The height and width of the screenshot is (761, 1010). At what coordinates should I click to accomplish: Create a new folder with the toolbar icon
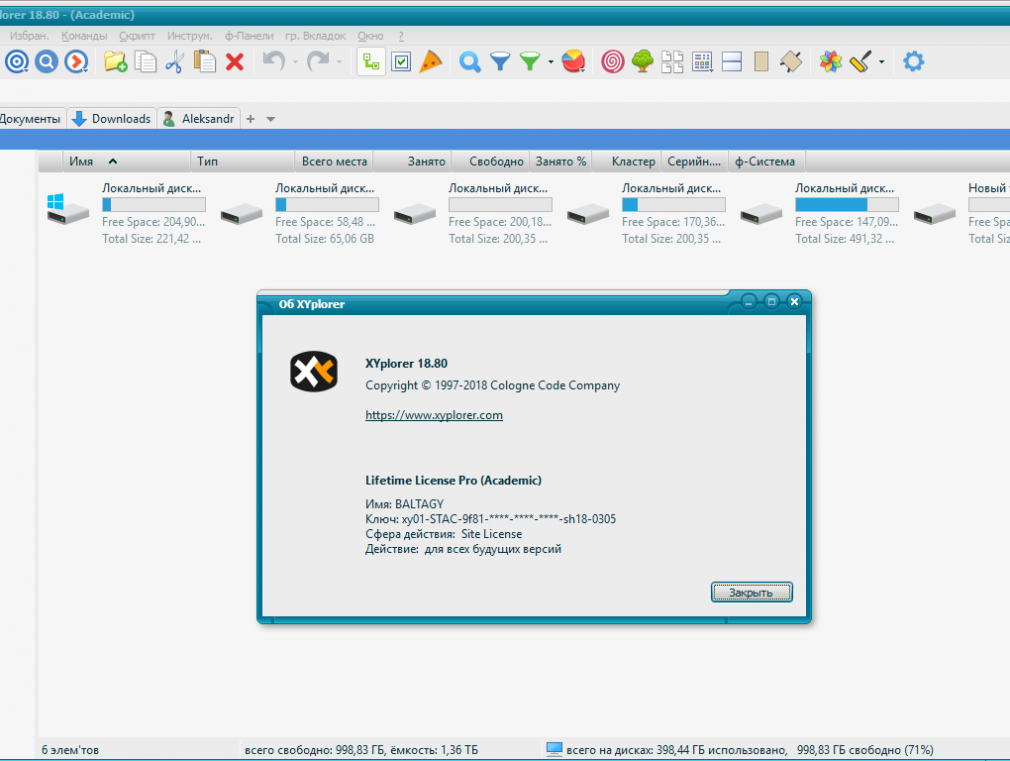[115, 62]
